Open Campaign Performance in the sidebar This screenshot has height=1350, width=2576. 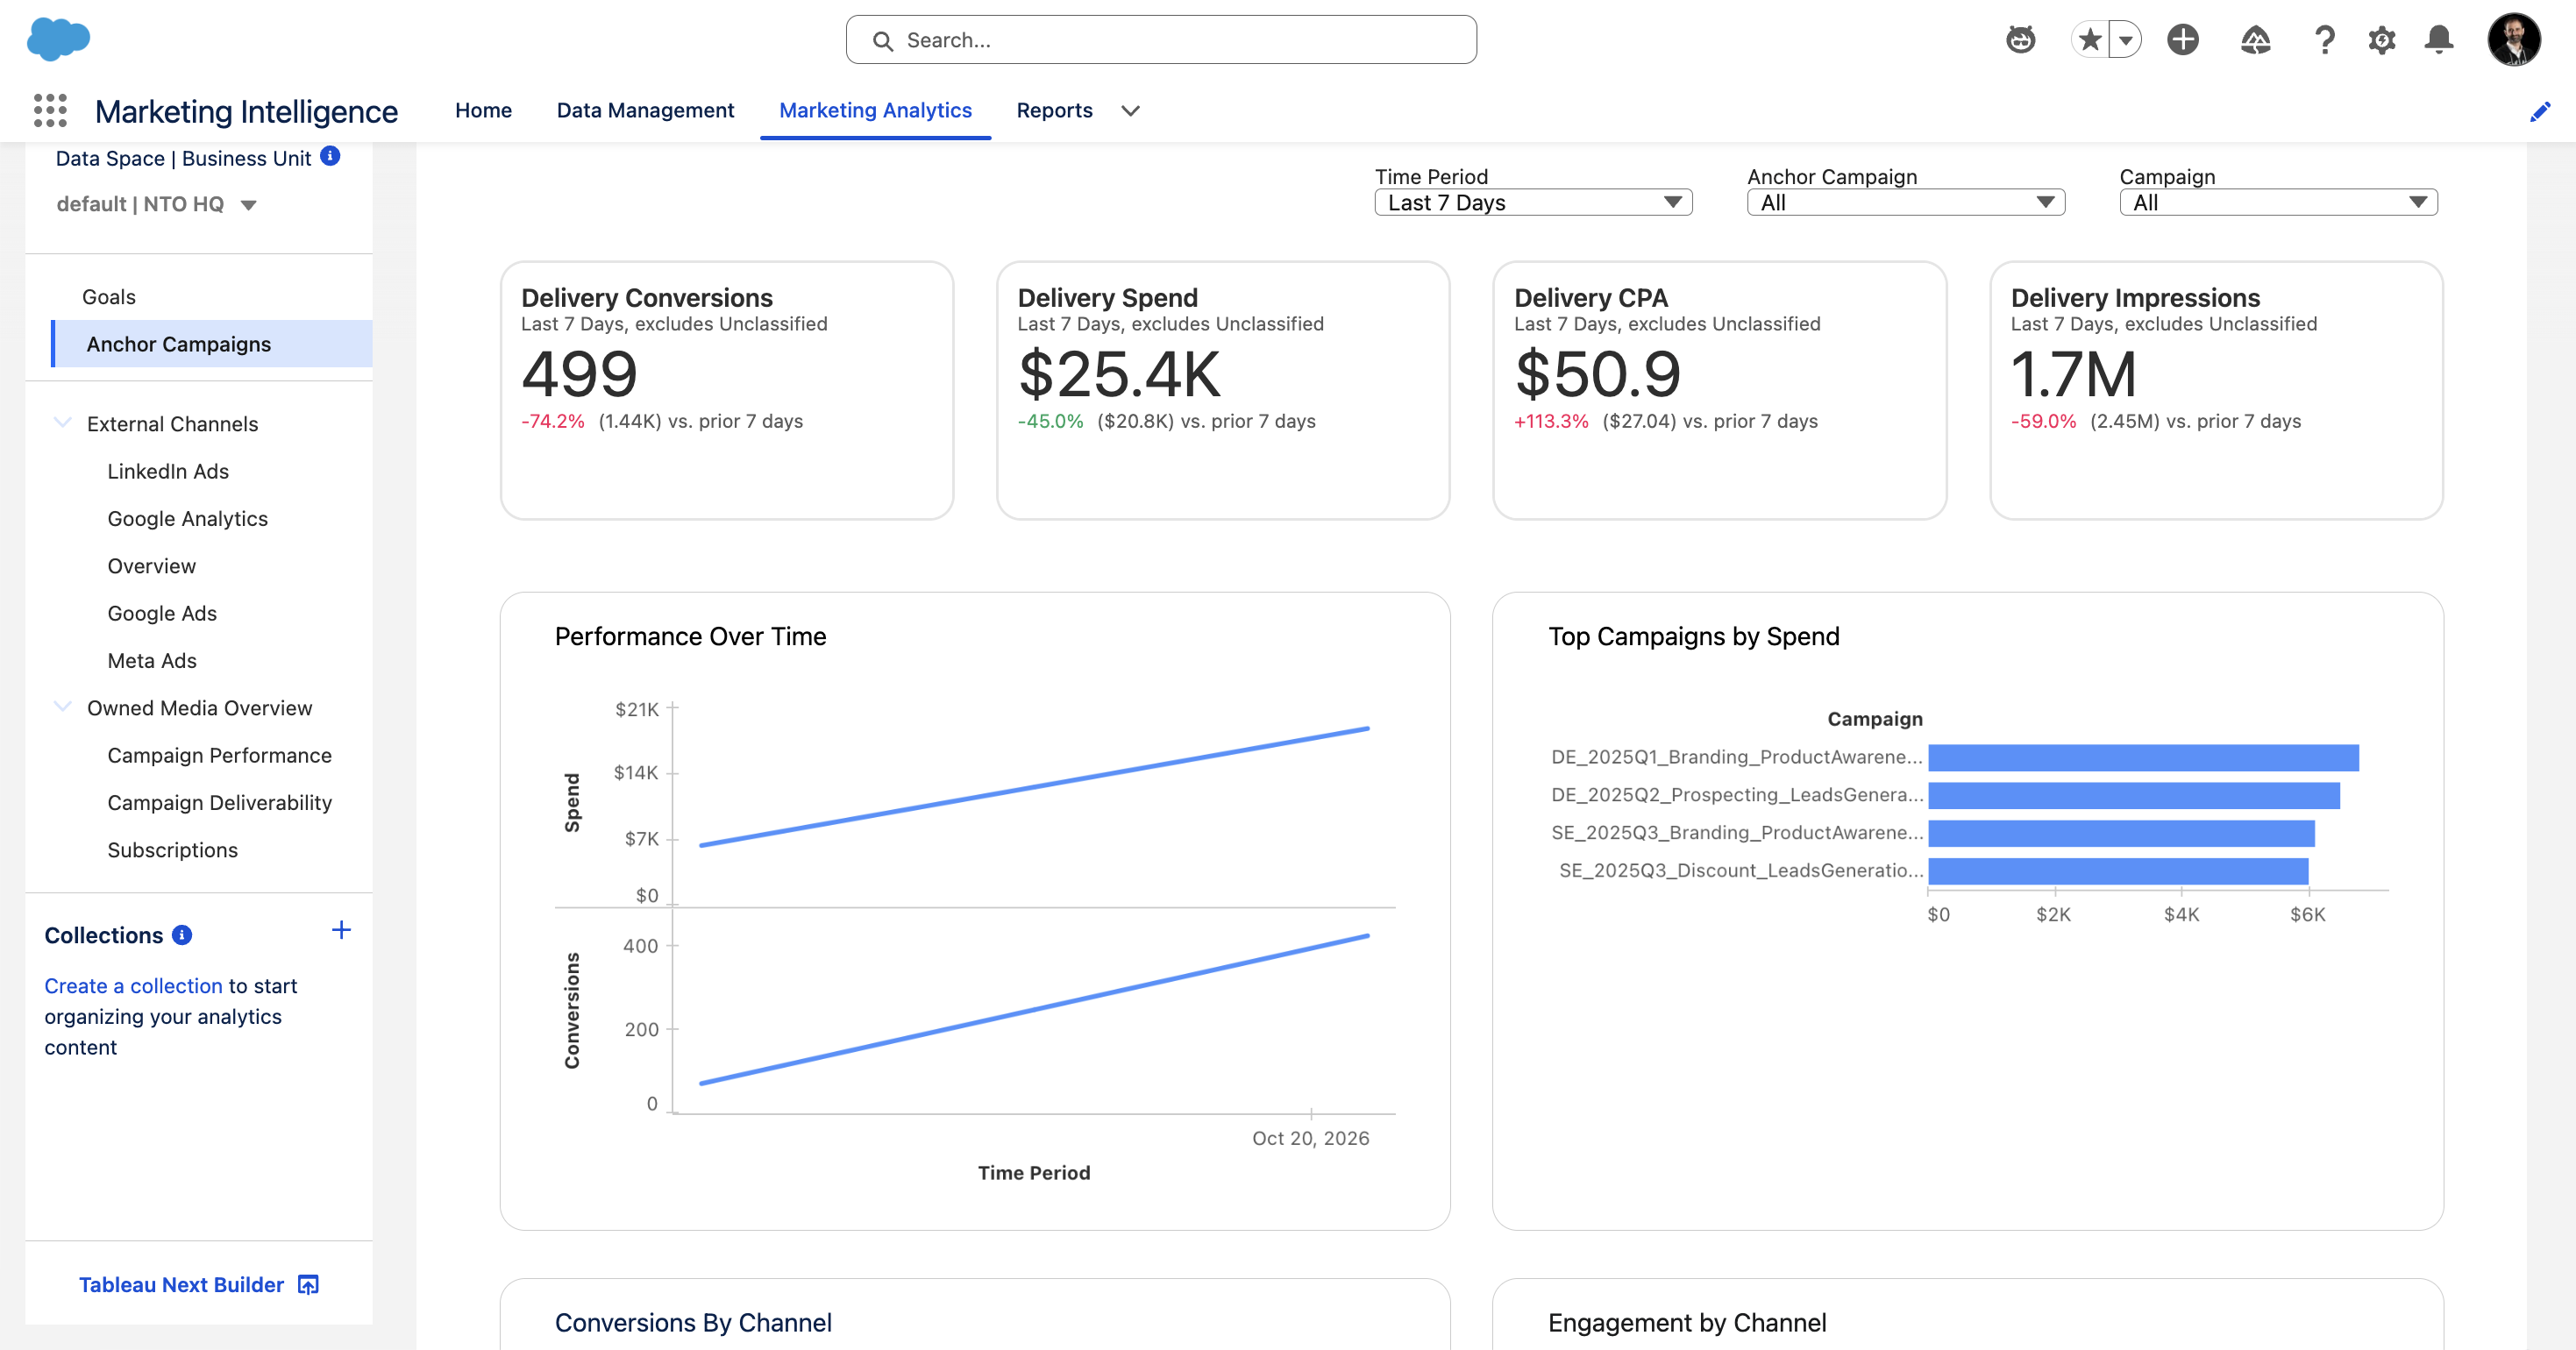219,755
